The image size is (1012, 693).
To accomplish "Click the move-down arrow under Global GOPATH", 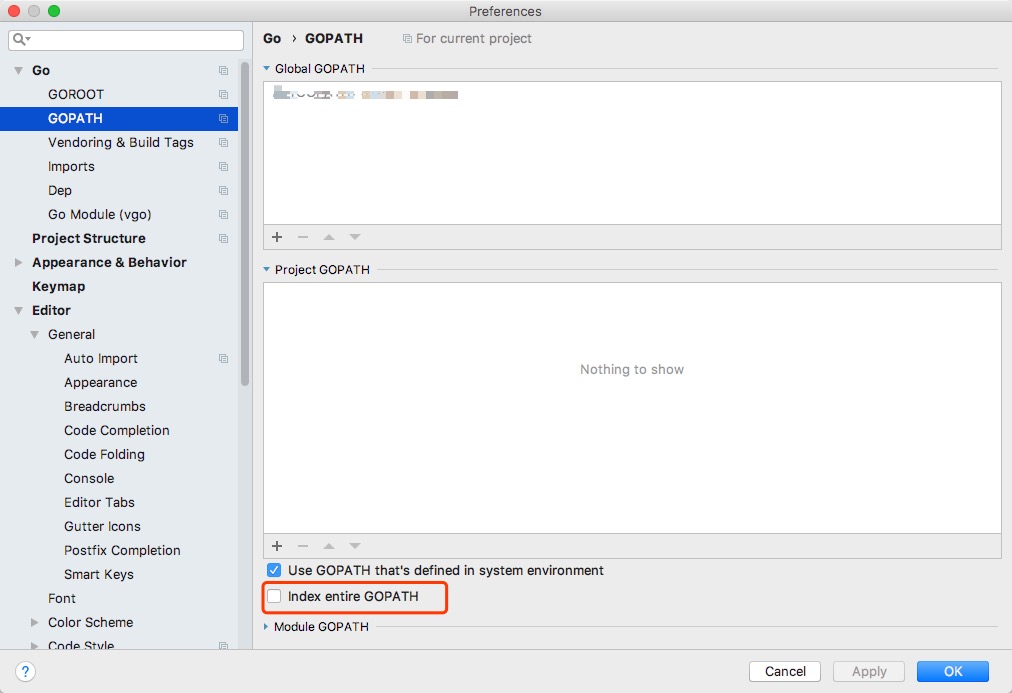I will pyautogui.click(x=354, y=237).
